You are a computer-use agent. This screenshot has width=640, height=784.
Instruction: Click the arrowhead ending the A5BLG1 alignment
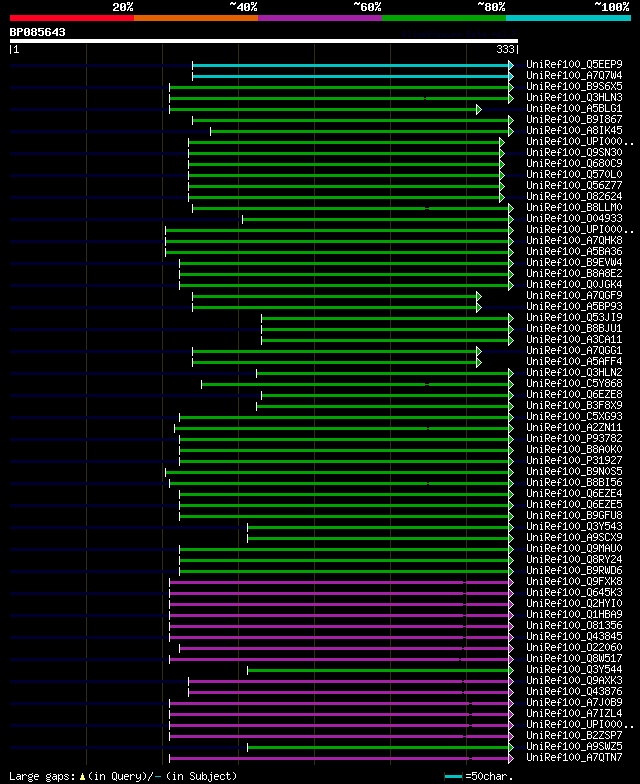(x=478, y=109)
